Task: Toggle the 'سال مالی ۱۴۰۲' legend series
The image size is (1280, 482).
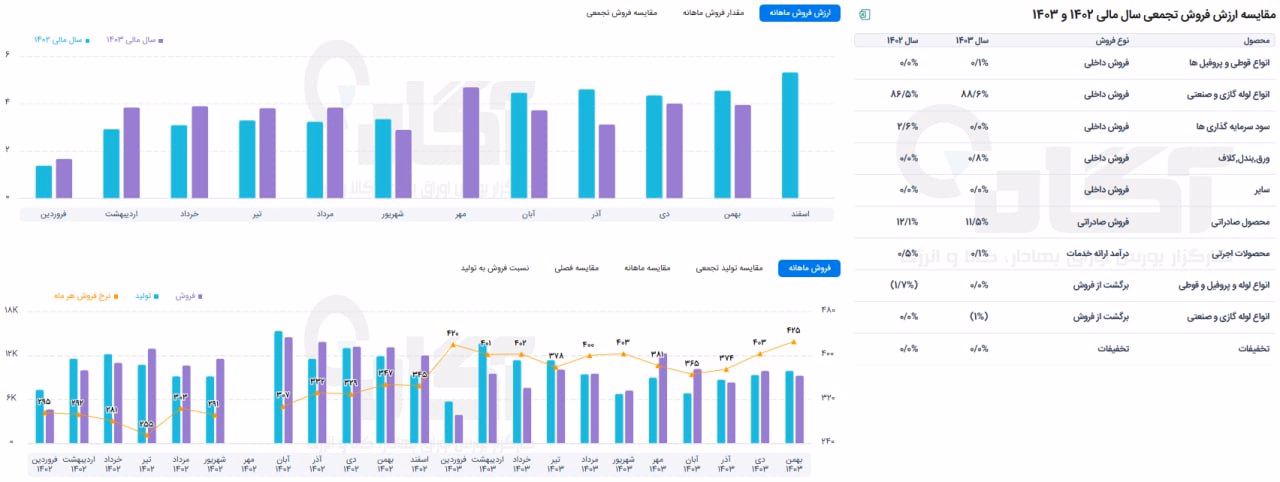Action: pyautogui.click(x=62, y=40)
